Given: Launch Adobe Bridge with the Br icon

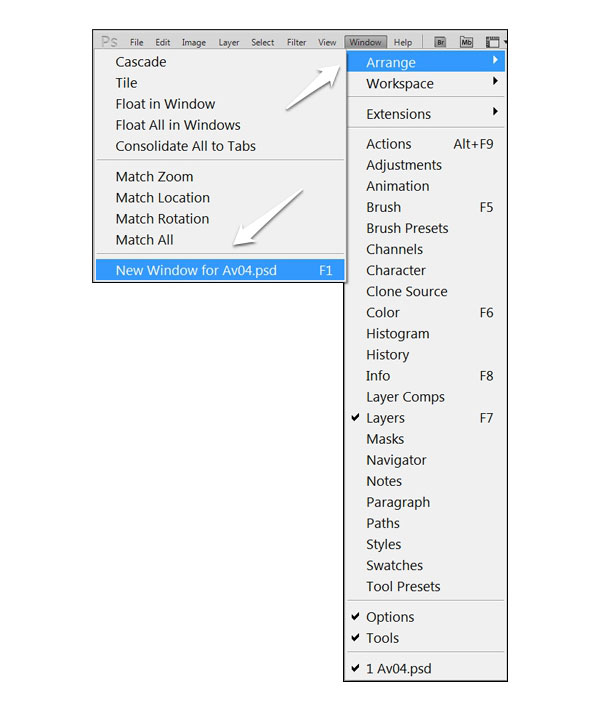Looking at the screenshot, I should coord(440,42).
